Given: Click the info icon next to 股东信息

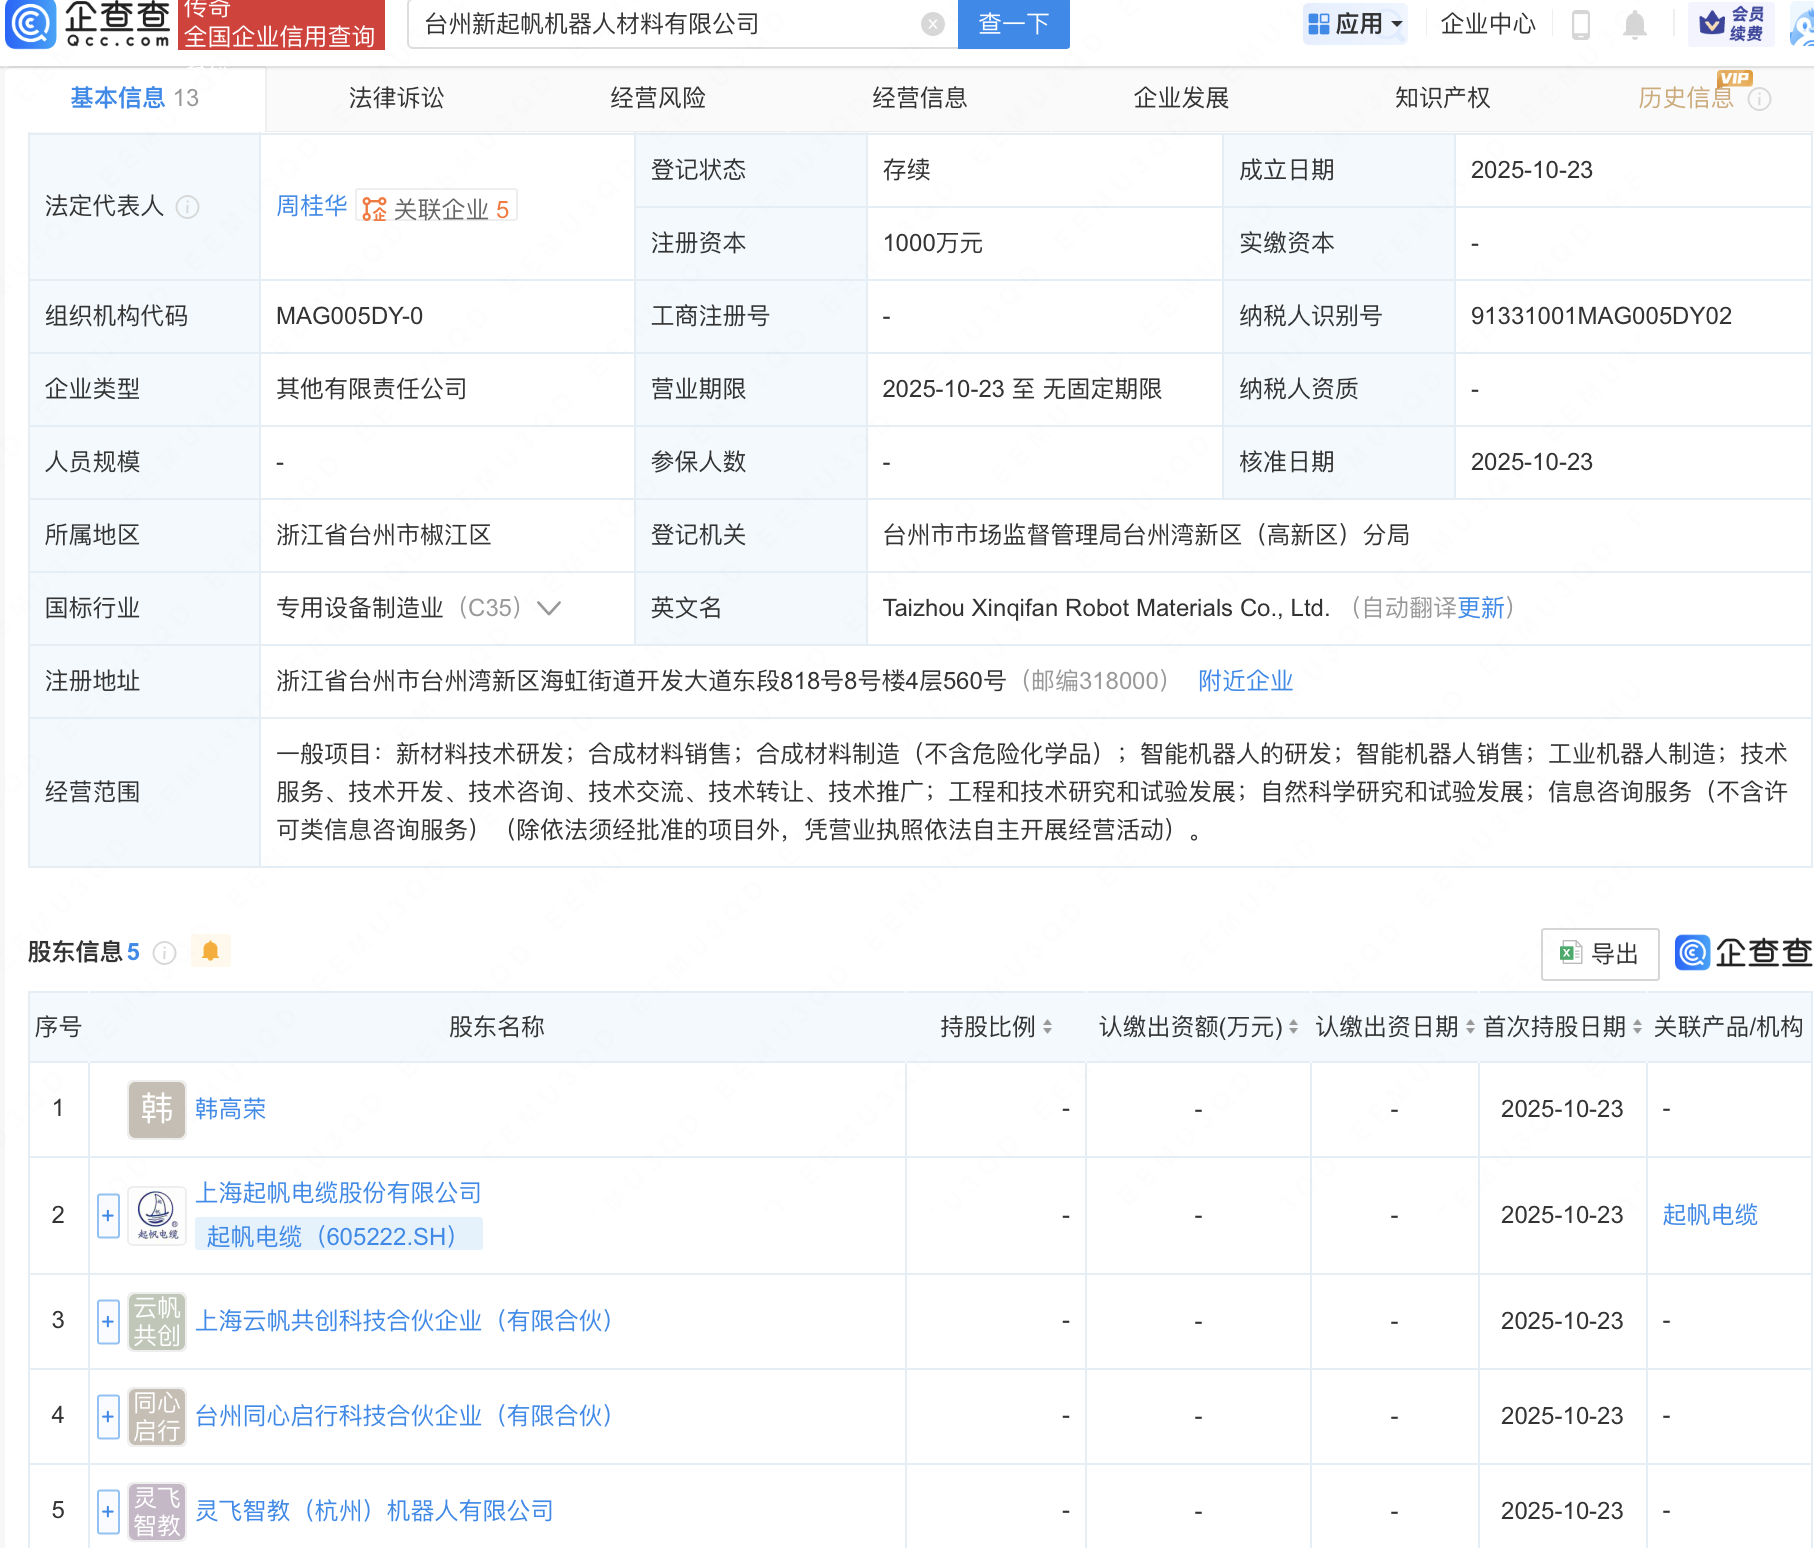Looking at the screenshot, I should coord(165,953).
